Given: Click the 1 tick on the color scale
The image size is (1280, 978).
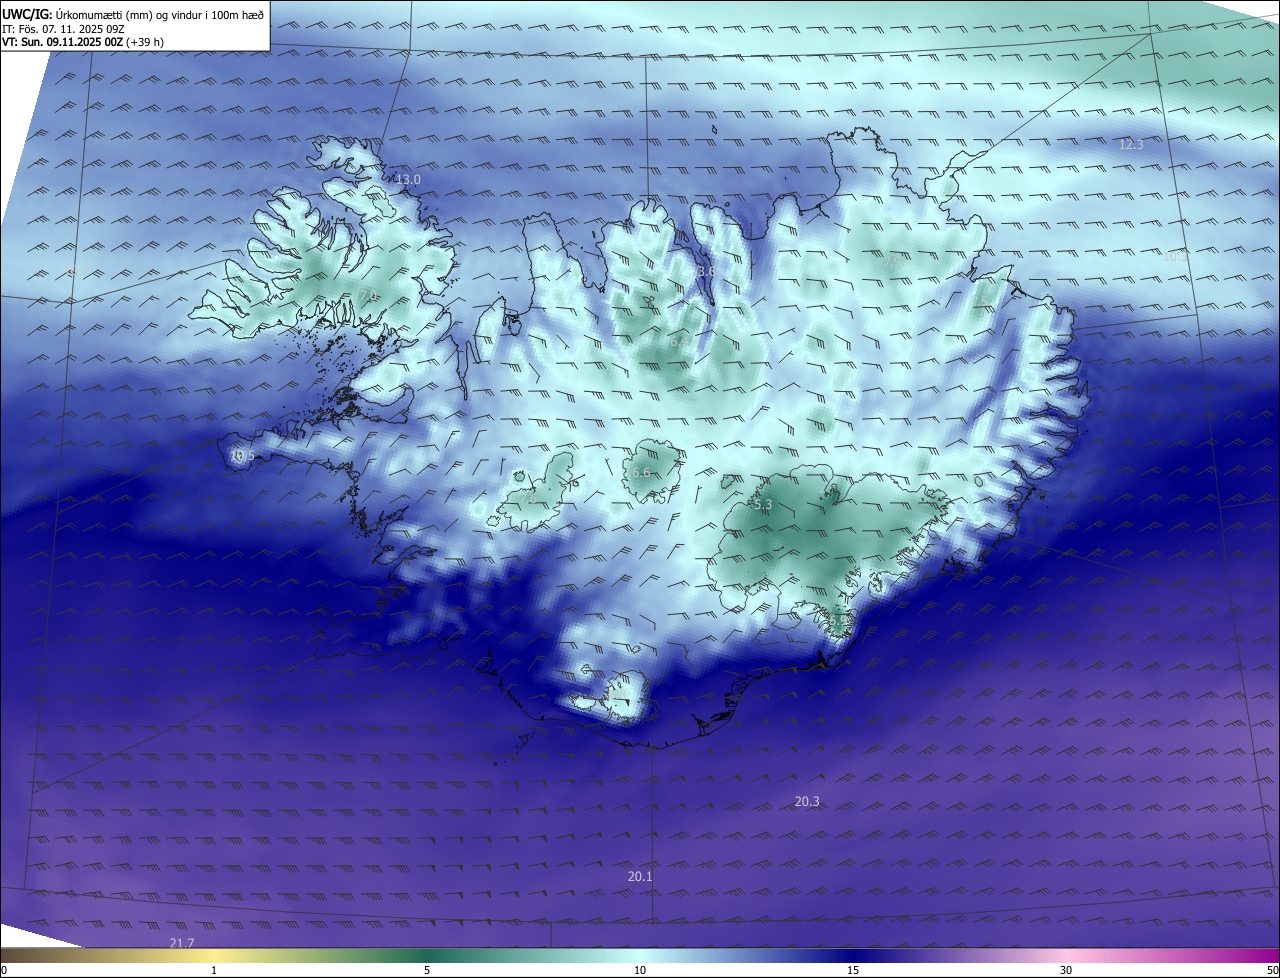Looking at the screenshot, I should tap(214, 971).
